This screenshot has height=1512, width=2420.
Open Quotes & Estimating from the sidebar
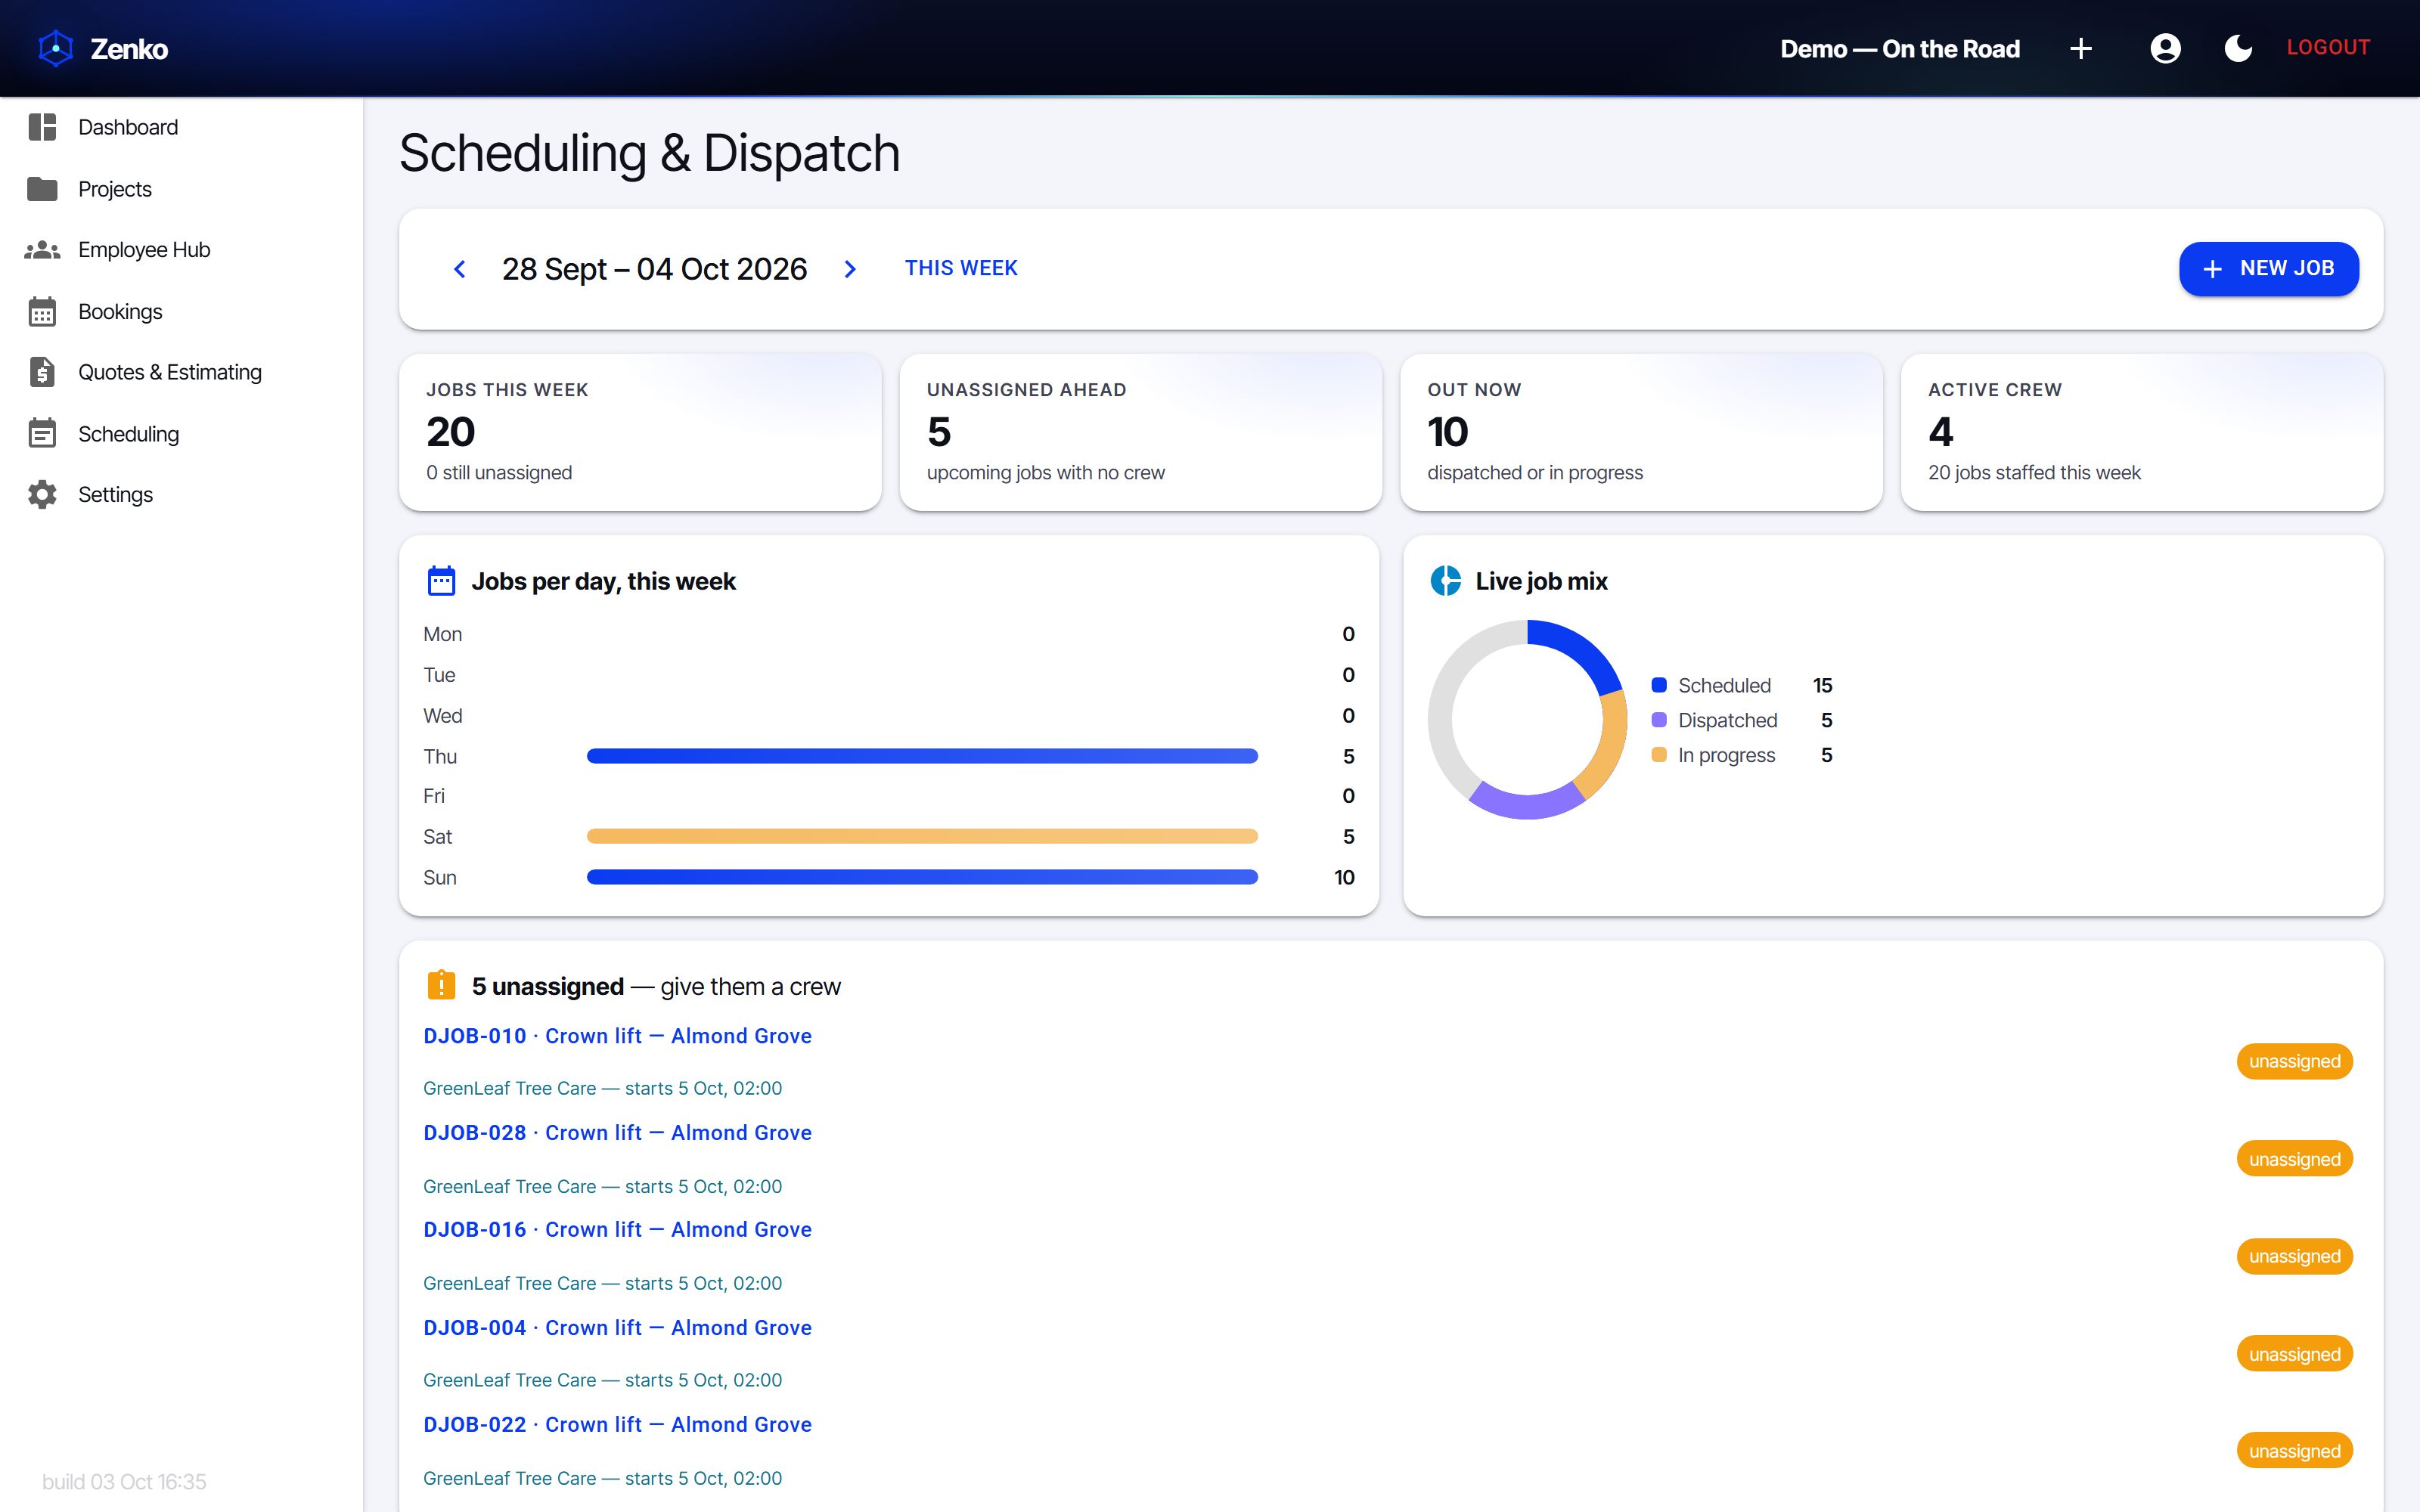coord(182,372)
